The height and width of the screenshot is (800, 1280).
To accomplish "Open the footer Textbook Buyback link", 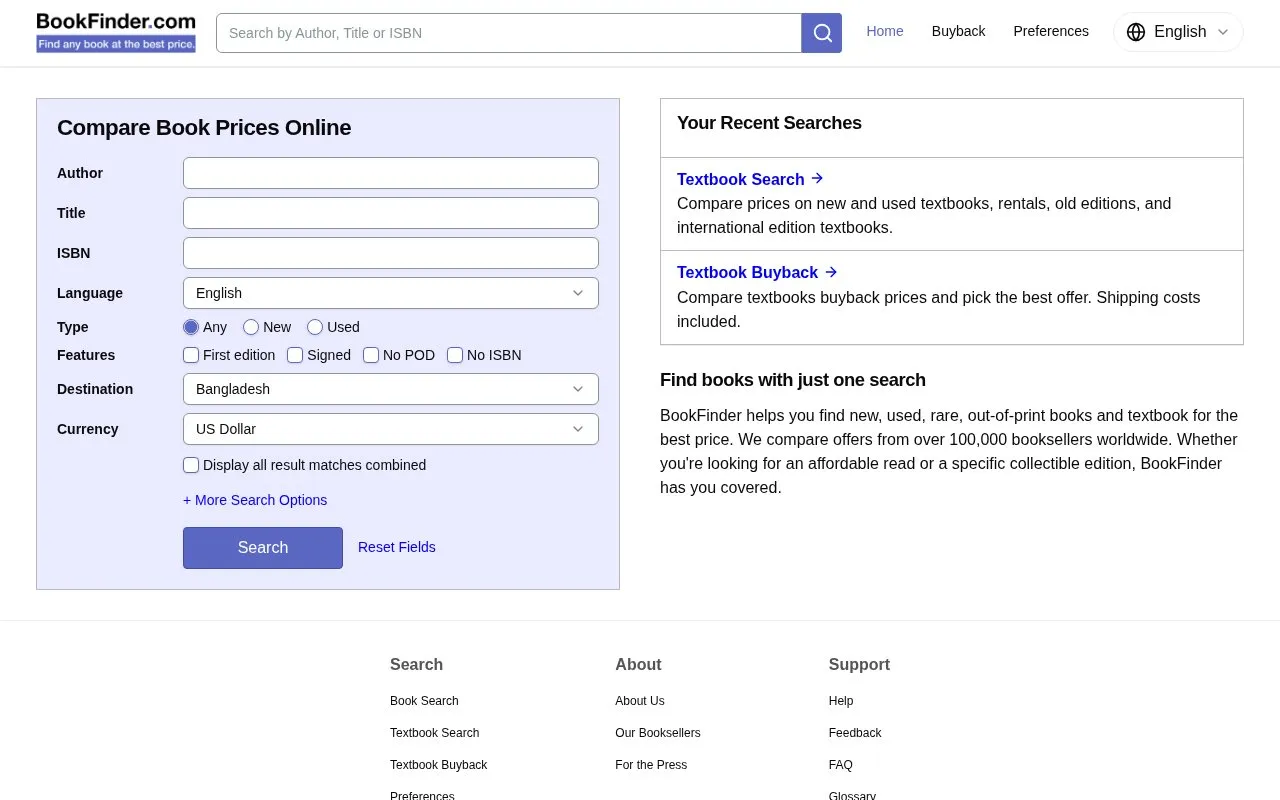I will coord(439,765).
